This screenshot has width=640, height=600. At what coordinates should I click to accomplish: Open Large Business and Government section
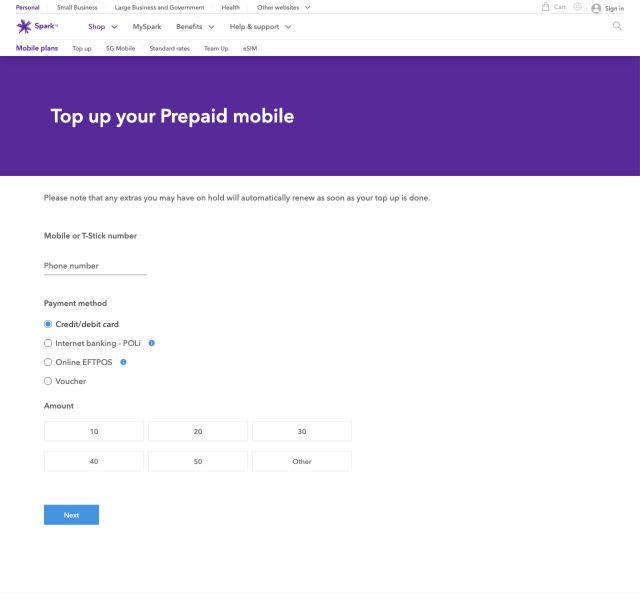[159, 7]
